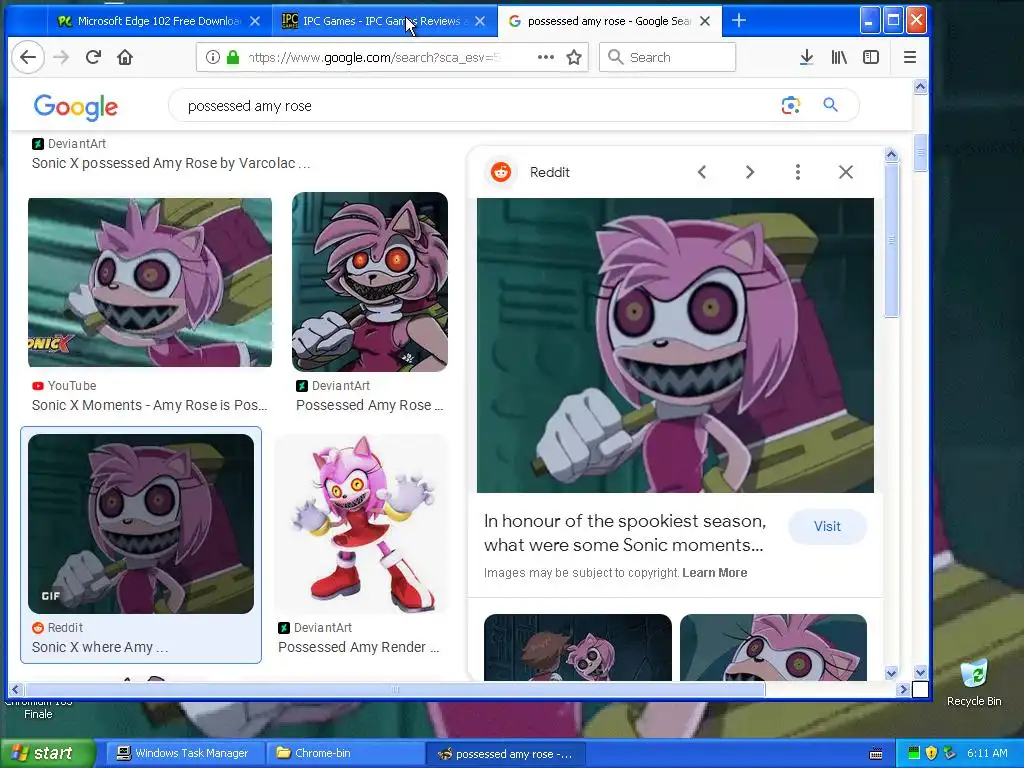Click the large Reddit preview image

[675, 345]
